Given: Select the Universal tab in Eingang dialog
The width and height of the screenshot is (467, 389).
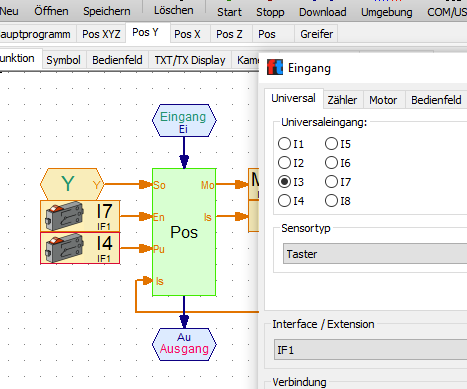Looking at the screenshot, I should click(x=293, y=98).
